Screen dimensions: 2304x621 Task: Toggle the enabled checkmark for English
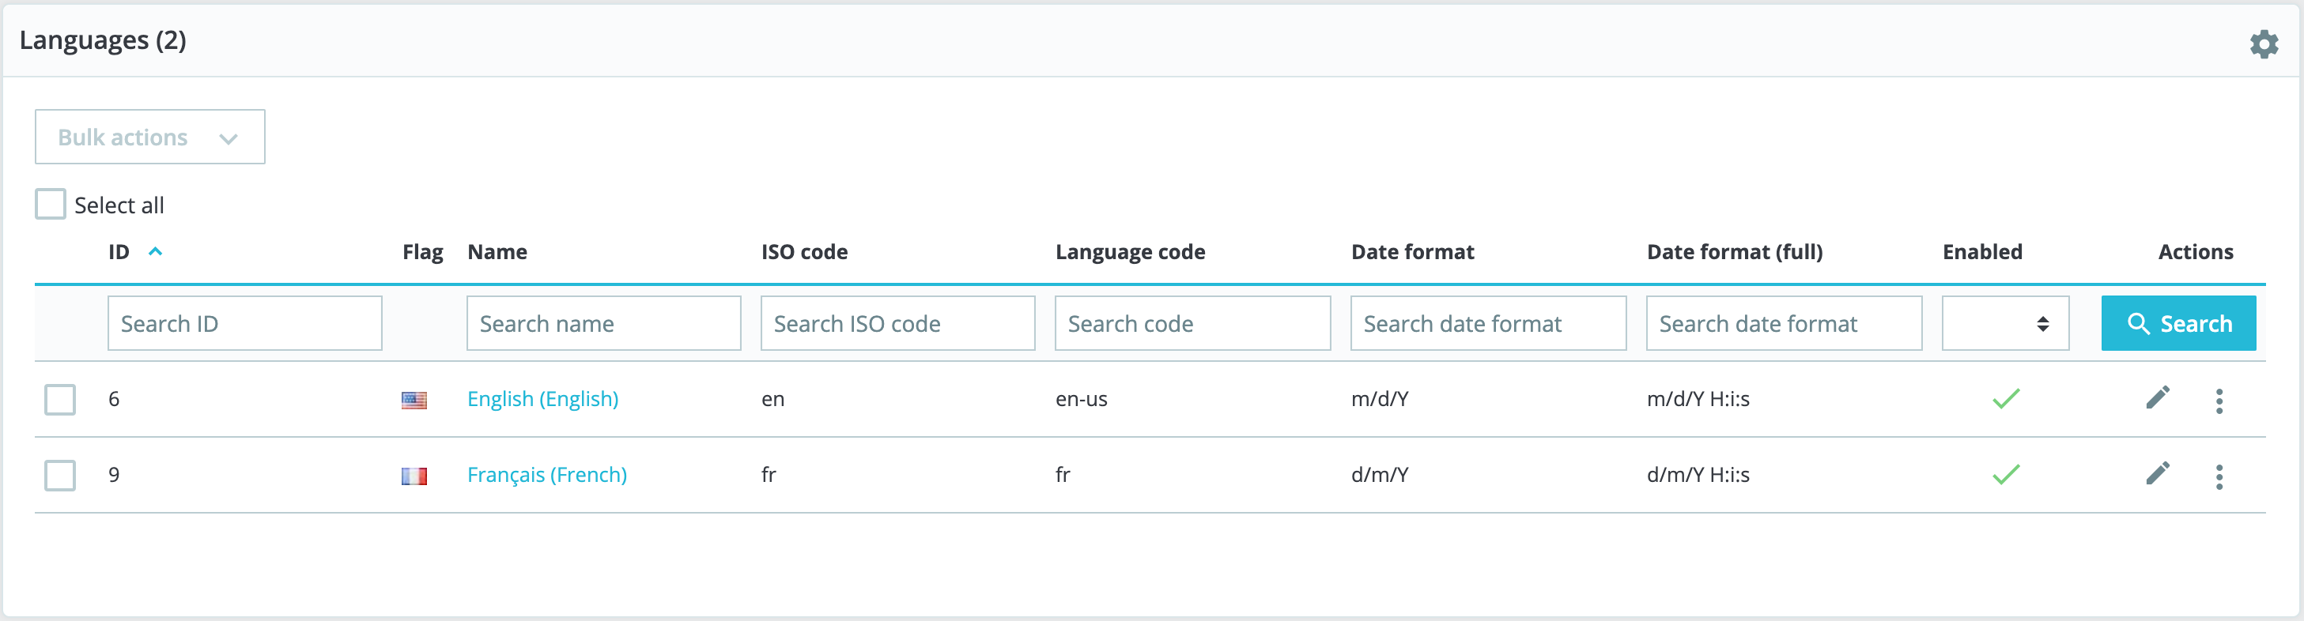2006,399
